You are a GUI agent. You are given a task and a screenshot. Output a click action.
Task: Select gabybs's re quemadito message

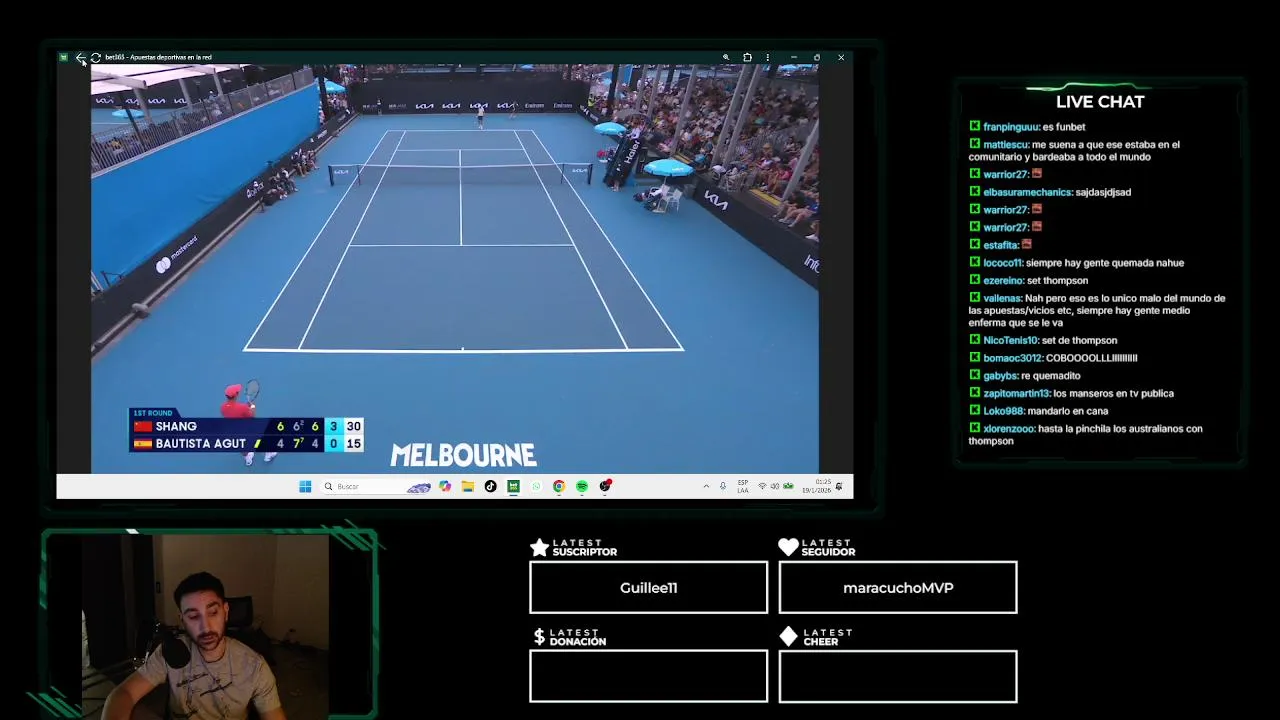click(1025, 376)
